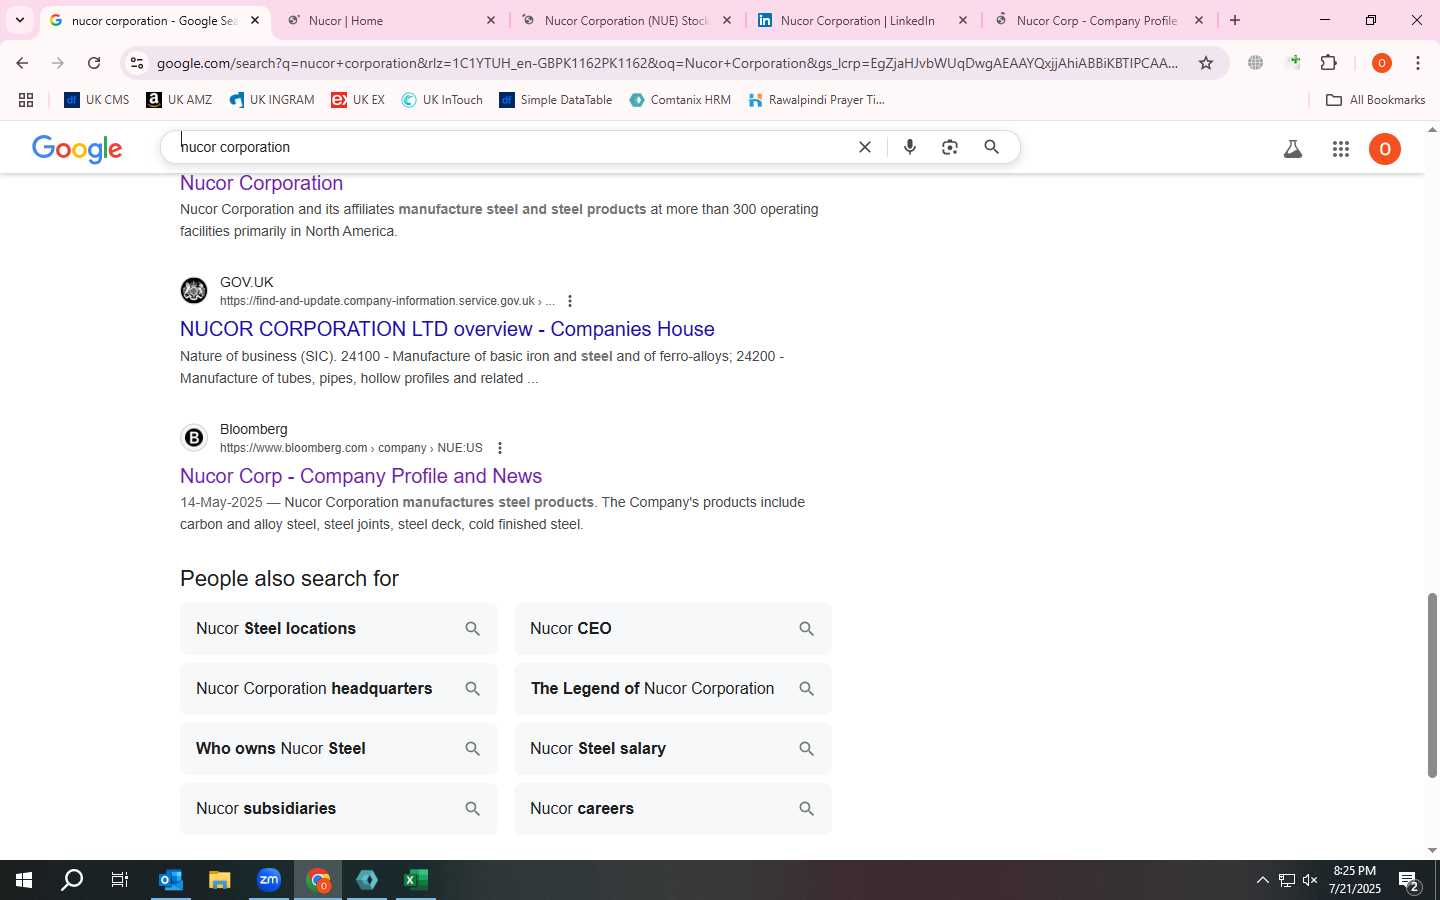The image size is (1440, 900).
Task: Search for Nucor Corporation headquarters
Action: [x=339, y=689]
